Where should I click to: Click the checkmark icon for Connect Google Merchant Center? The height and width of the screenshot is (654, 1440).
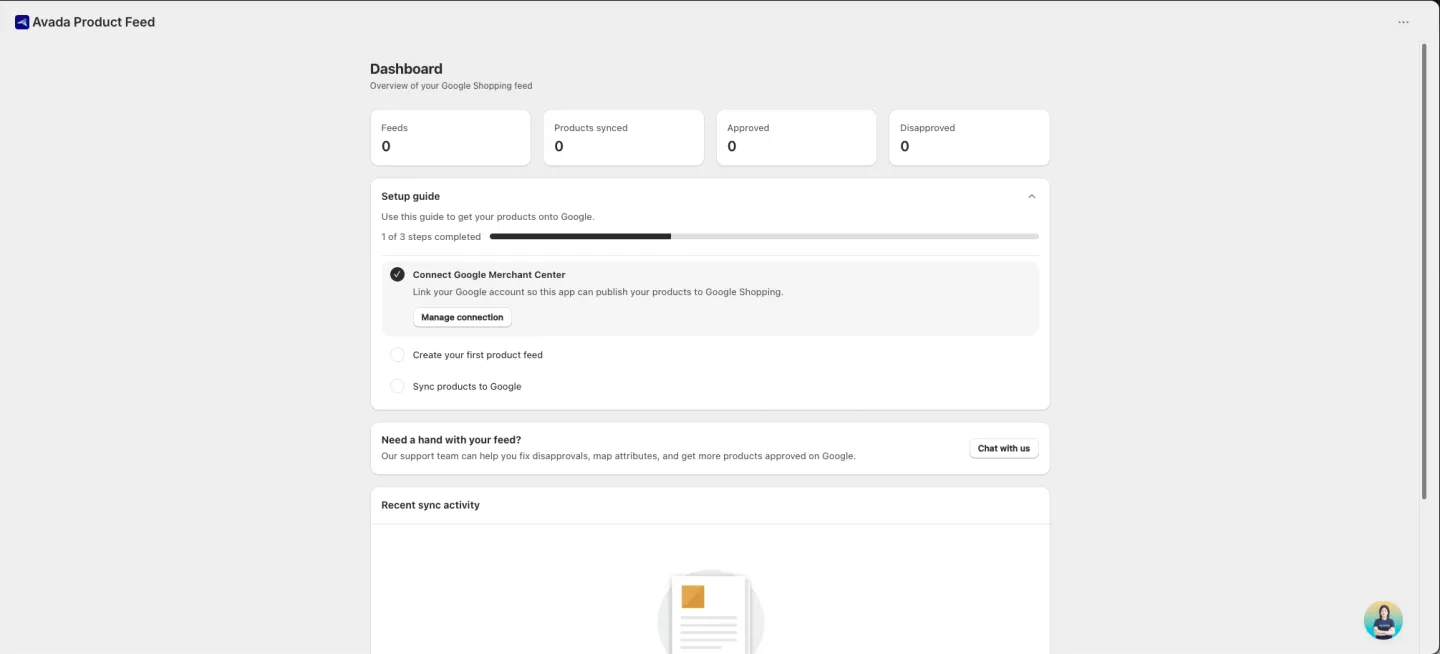point(397,274)
